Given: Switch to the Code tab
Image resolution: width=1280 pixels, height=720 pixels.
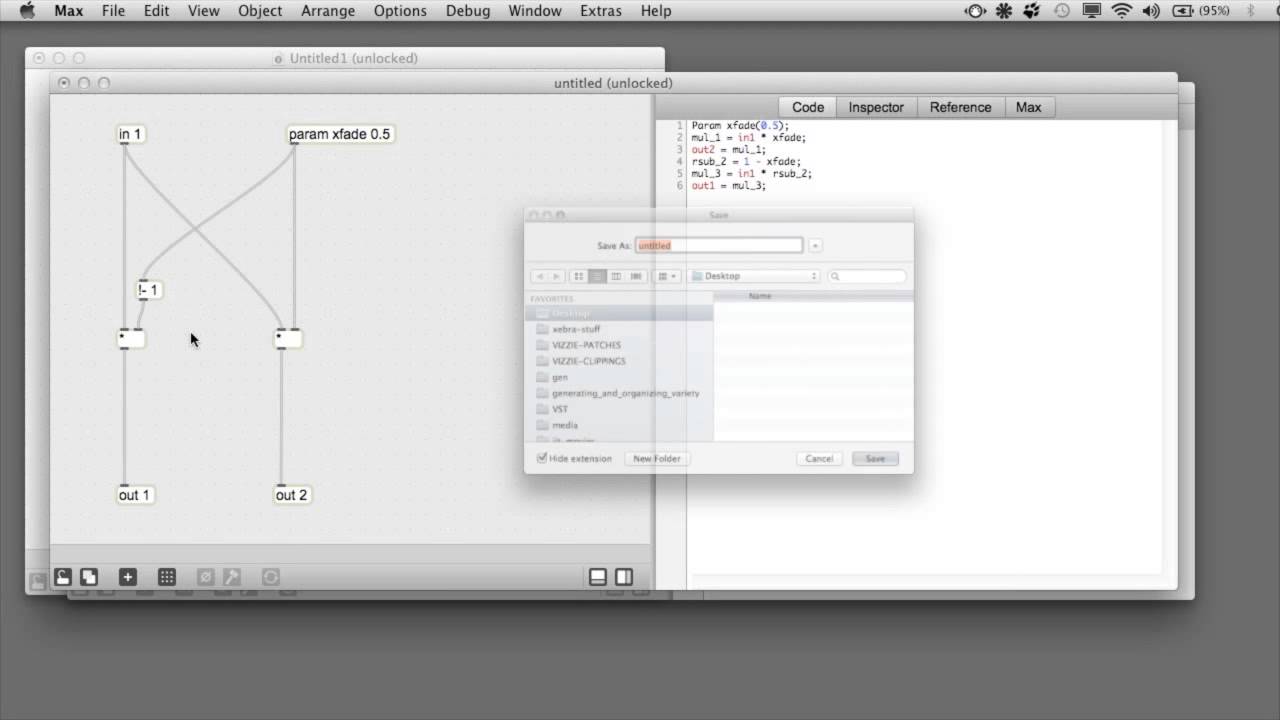Looking at the screenshot, I should pos(808,107).
